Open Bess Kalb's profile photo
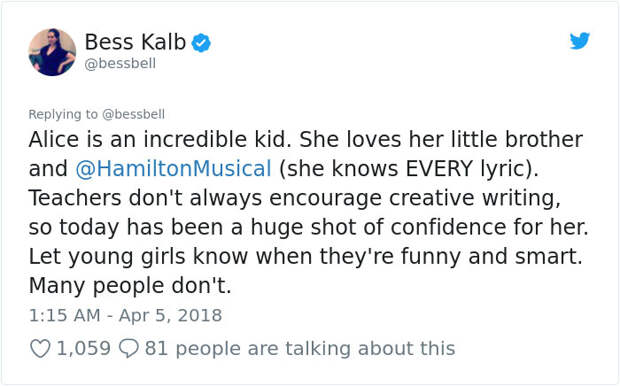Screen dimensions: 620x386 pyautogui.click(x=52, y=52)
